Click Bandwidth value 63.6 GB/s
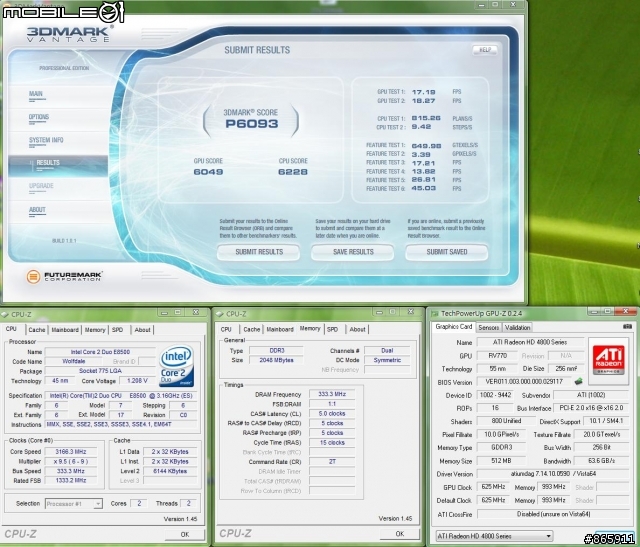Viewport: 640px width, 547px height. click(601, 461)
